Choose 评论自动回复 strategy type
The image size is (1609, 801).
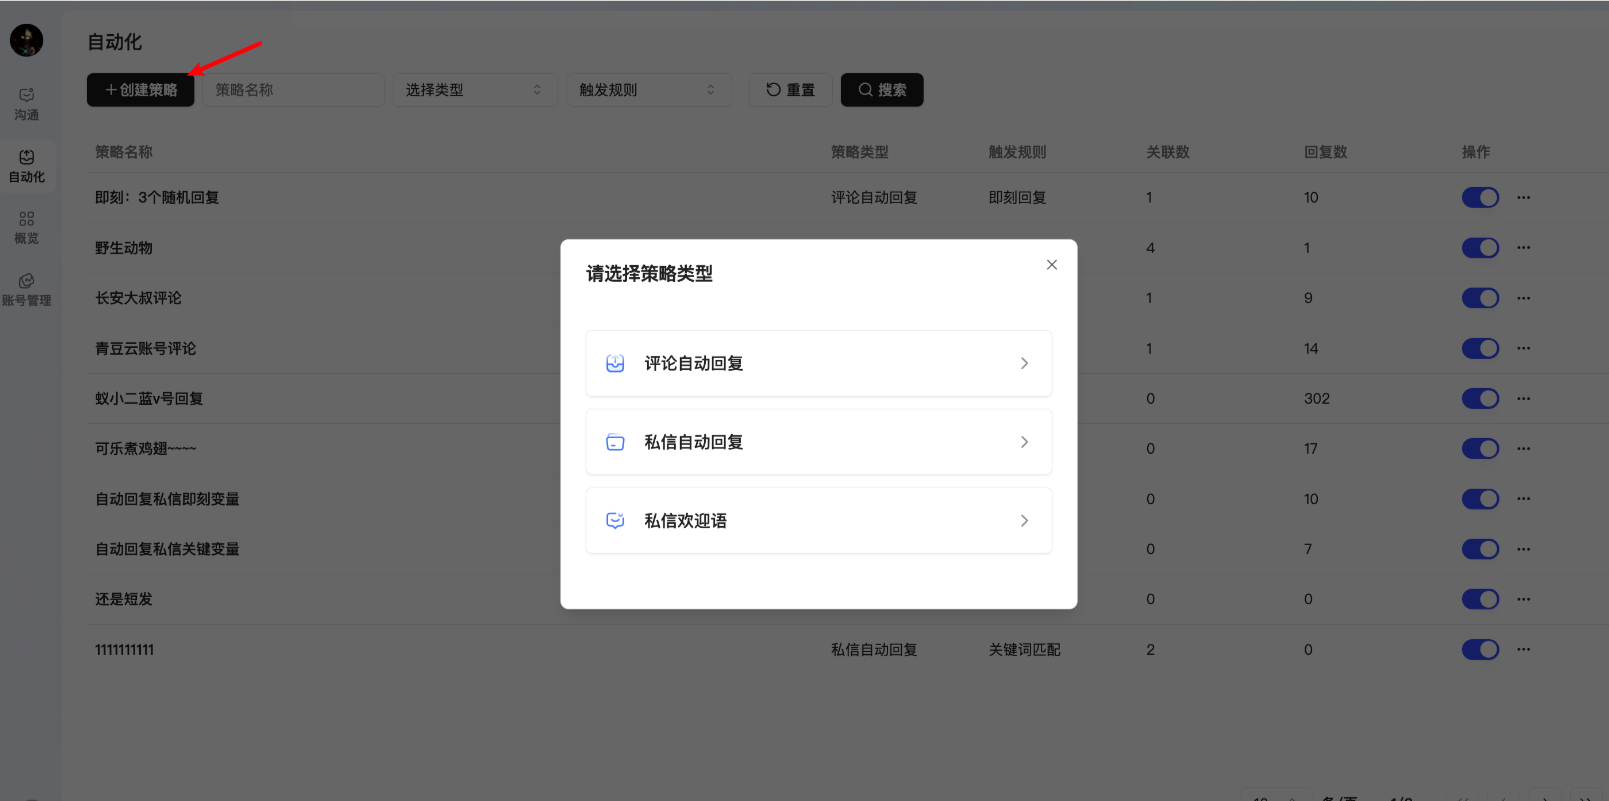click(818, 364)
